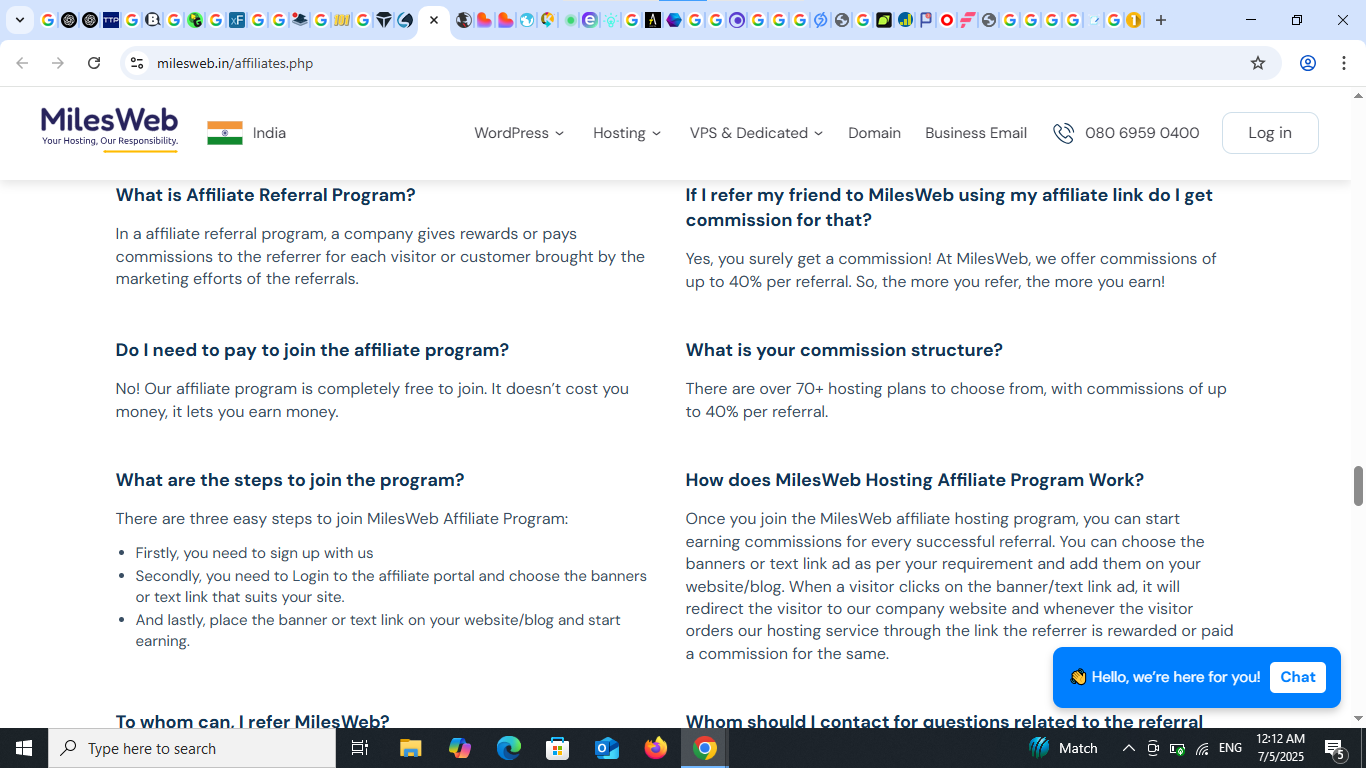The height and width of the screenshot is (768, 1366).
Task: Click the phone handset icon beside 080 6959 0400
Action: [x=1063, y=133]
